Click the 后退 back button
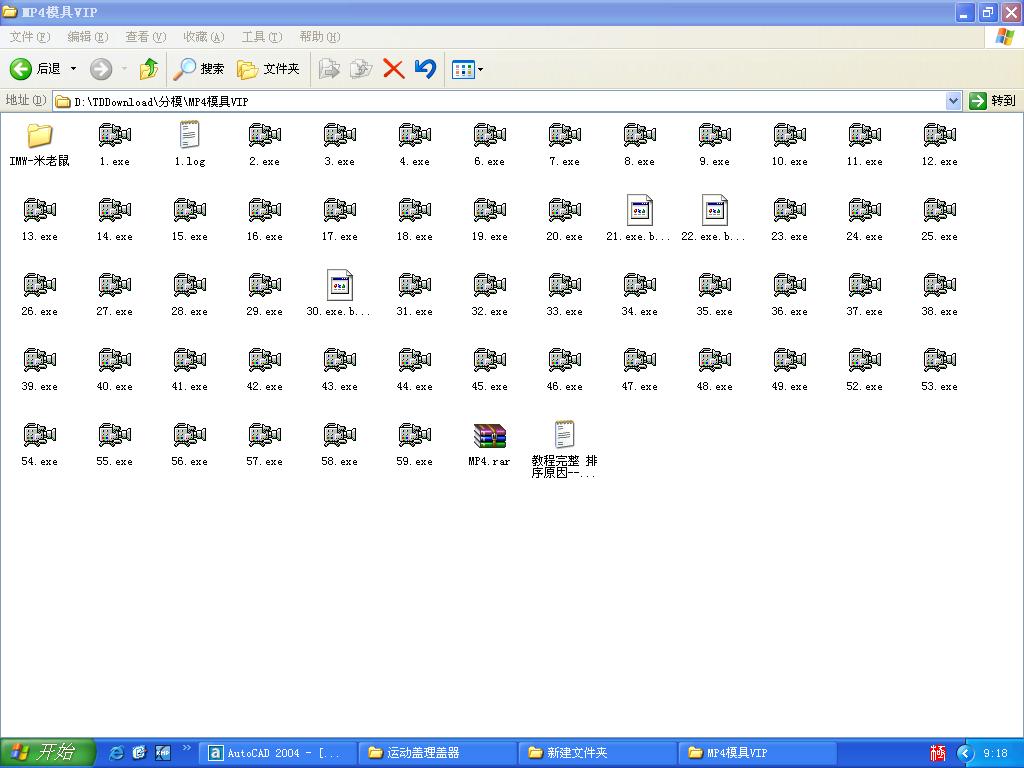The width and height of the screenshot is (1024, 768). click(35, 69)
